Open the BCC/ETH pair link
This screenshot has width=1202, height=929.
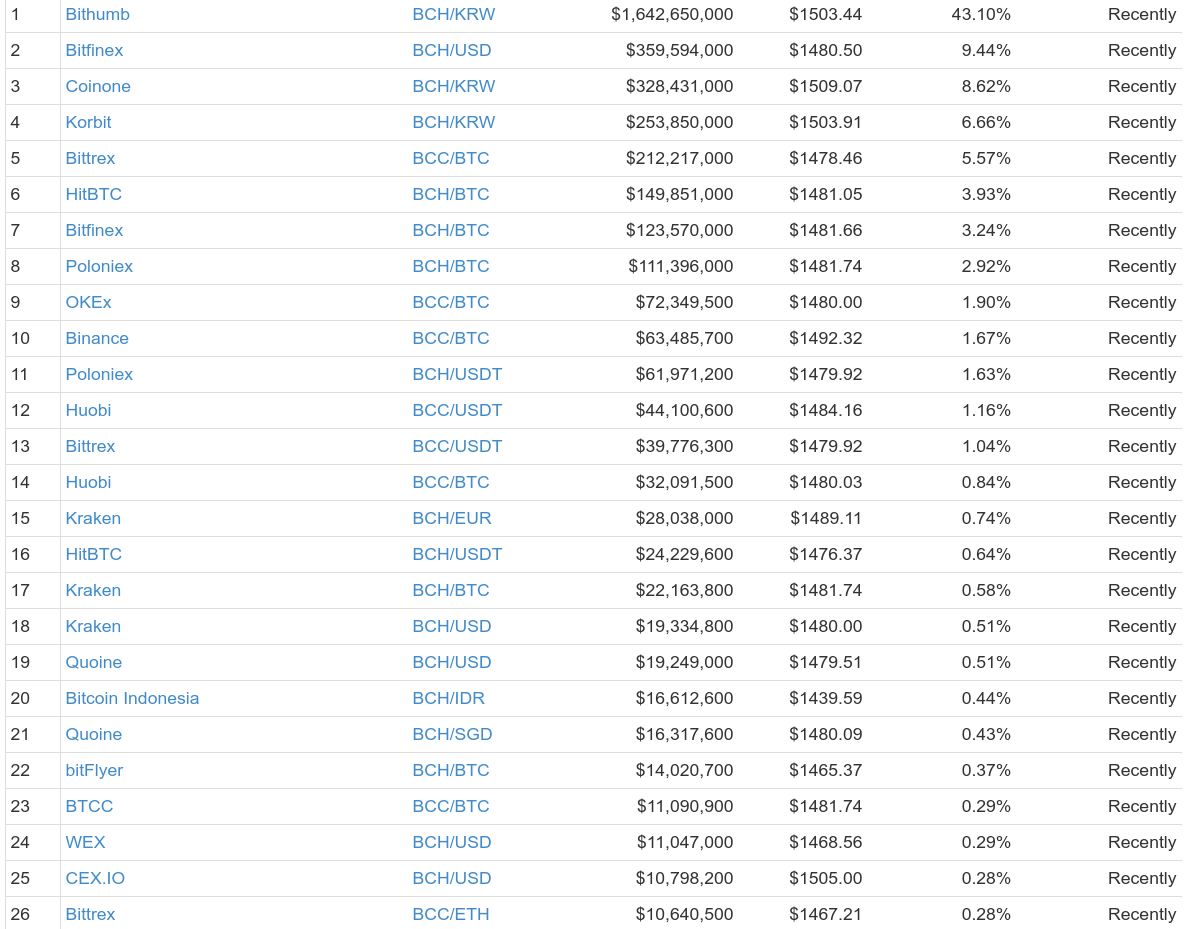point(450,914)
